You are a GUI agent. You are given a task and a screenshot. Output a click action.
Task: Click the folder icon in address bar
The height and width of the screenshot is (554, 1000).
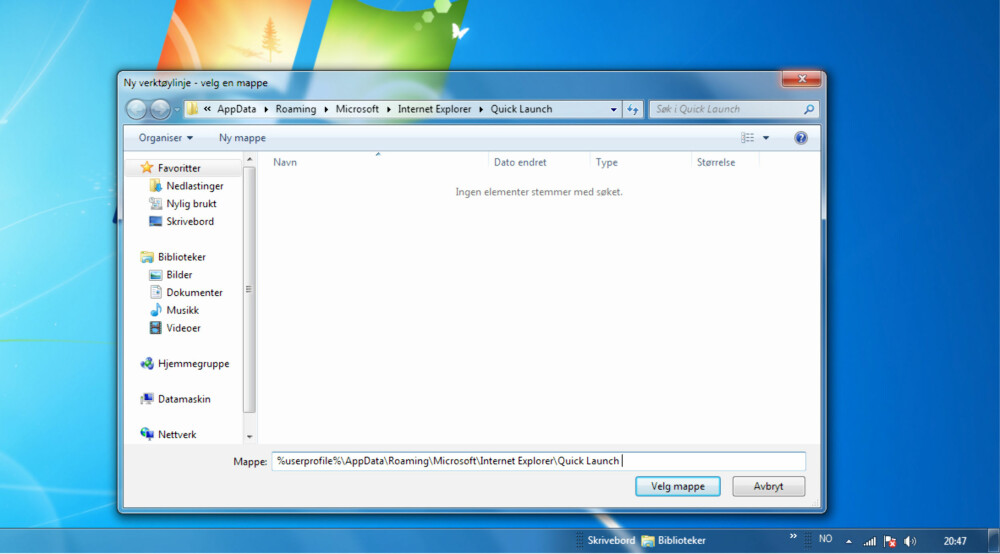coord(193,109)
